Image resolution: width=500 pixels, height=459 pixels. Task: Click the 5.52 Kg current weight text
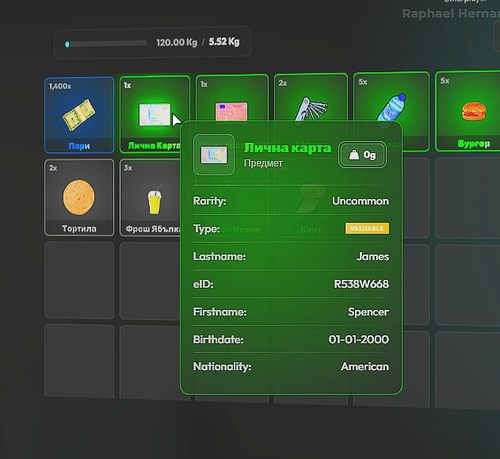[224, 42]
